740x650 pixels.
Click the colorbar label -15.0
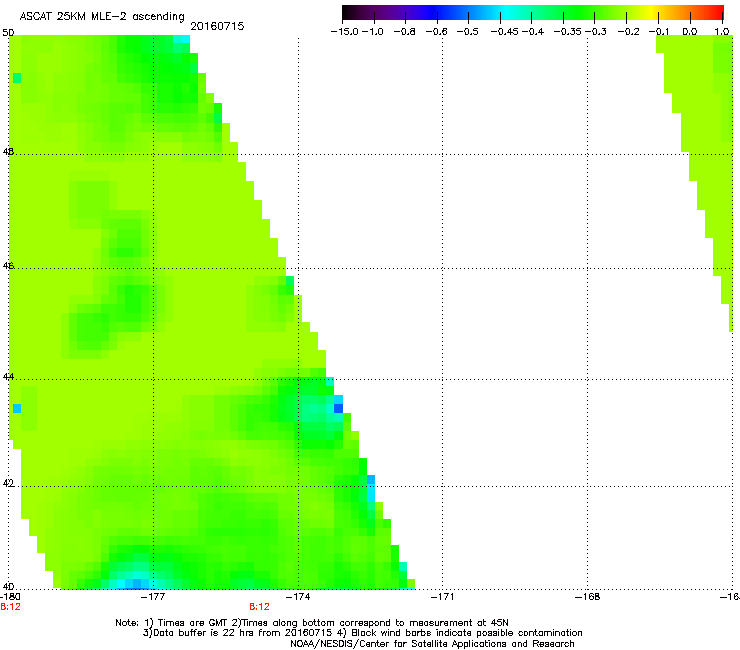[x=345, y=32]
